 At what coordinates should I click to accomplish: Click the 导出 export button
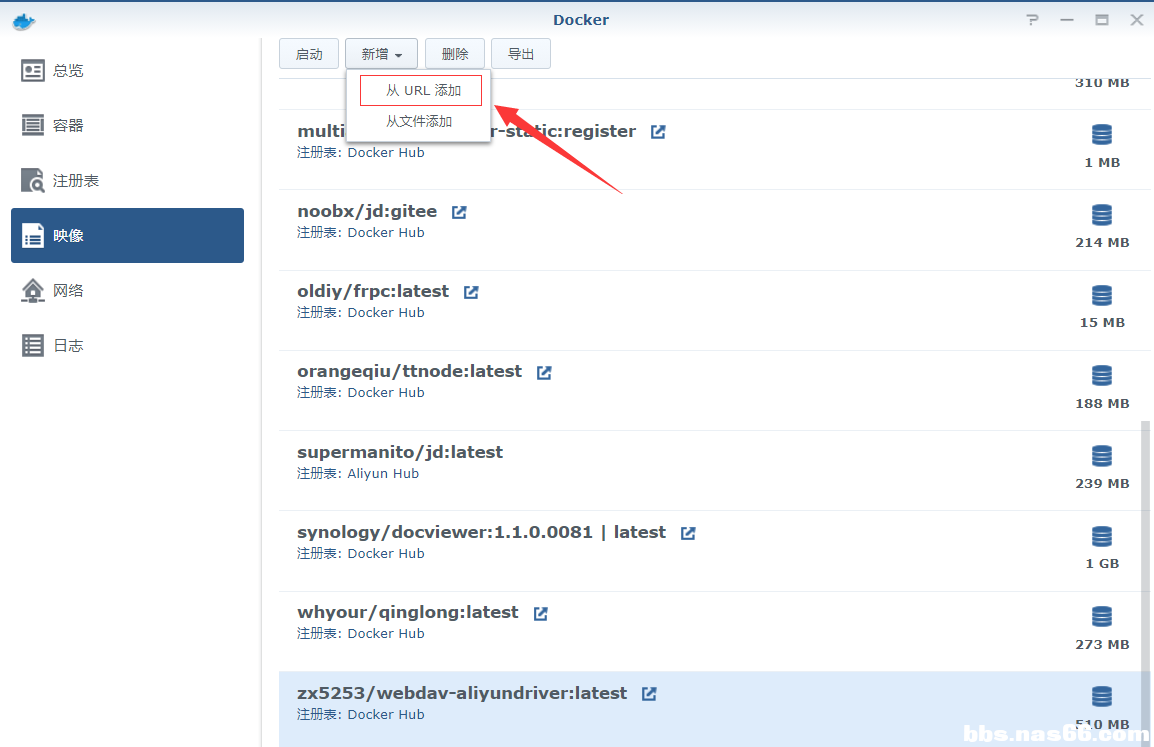tap(520, 54)
